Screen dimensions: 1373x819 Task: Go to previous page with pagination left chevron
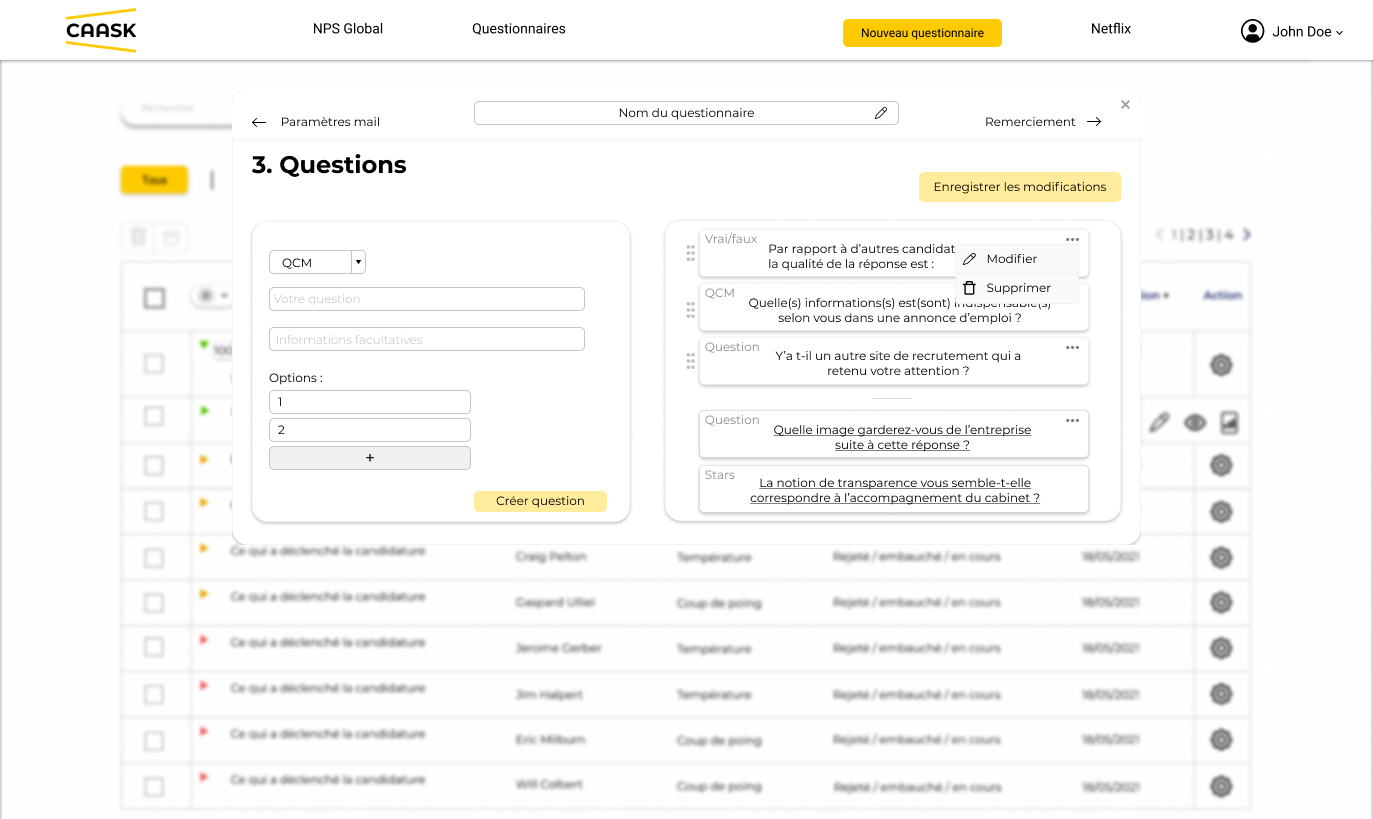[1160, 235]
